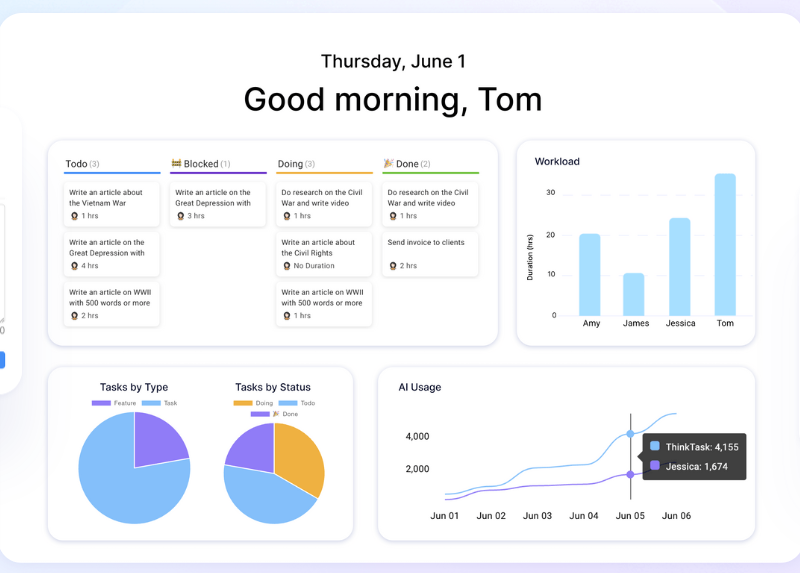Select the Todo column header

[x=76, y=164]
